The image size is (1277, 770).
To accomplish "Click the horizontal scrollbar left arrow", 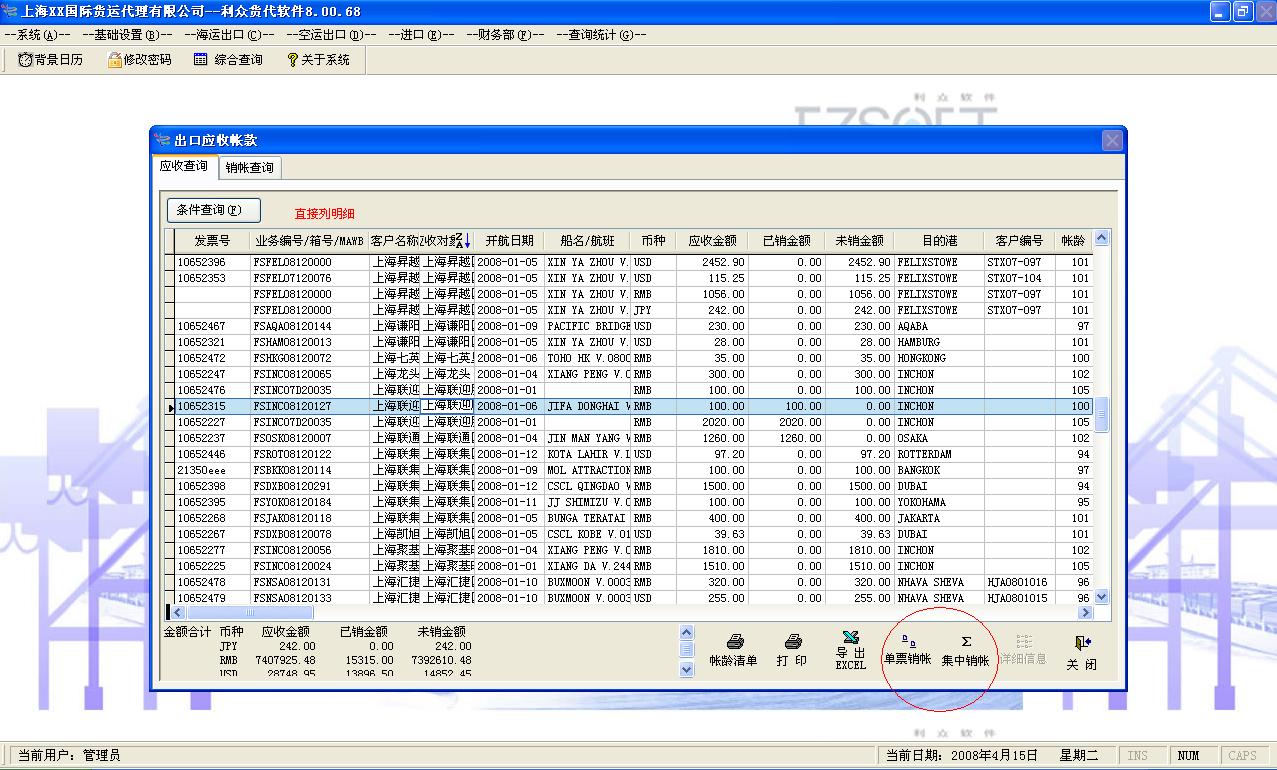I will click(x=179, y=612).
